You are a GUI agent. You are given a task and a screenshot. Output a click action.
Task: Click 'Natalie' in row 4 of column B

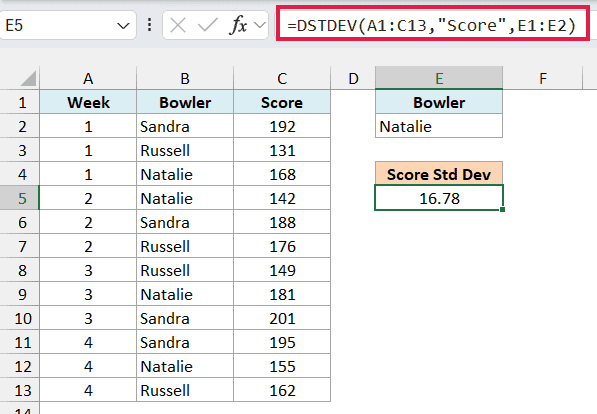[185, 174]
